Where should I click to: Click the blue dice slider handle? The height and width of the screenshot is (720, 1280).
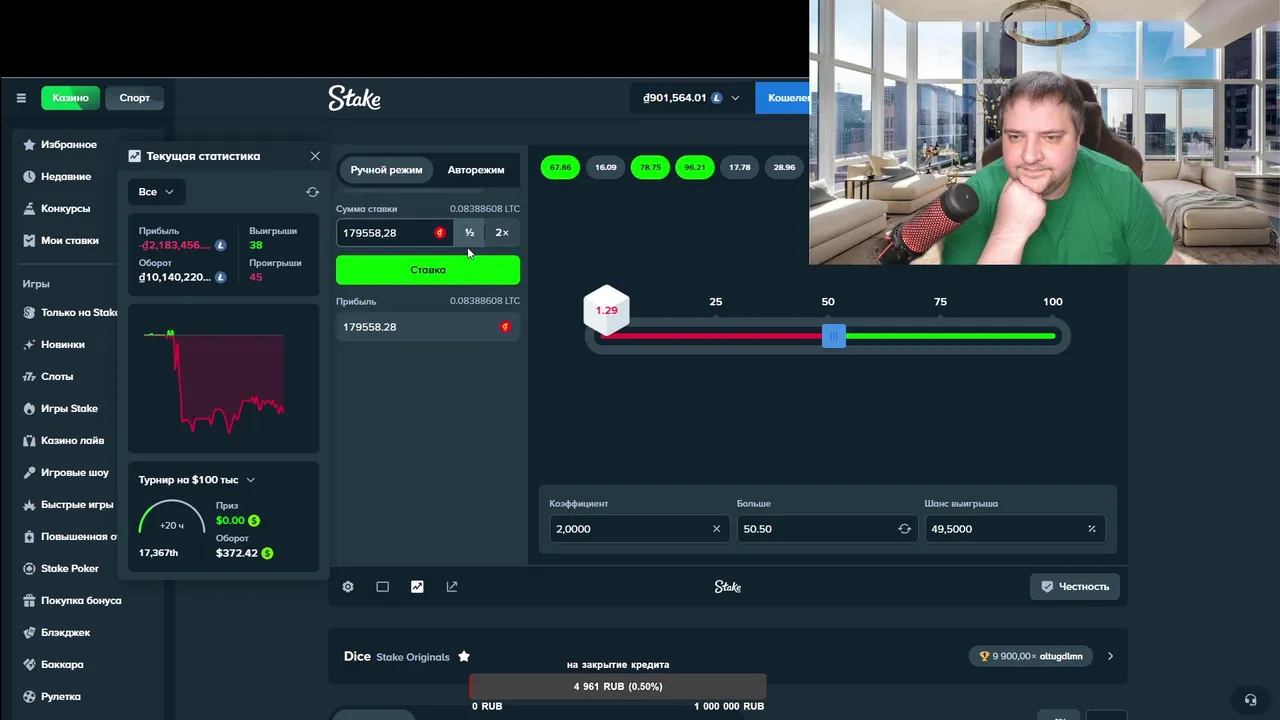click(833, 336)
